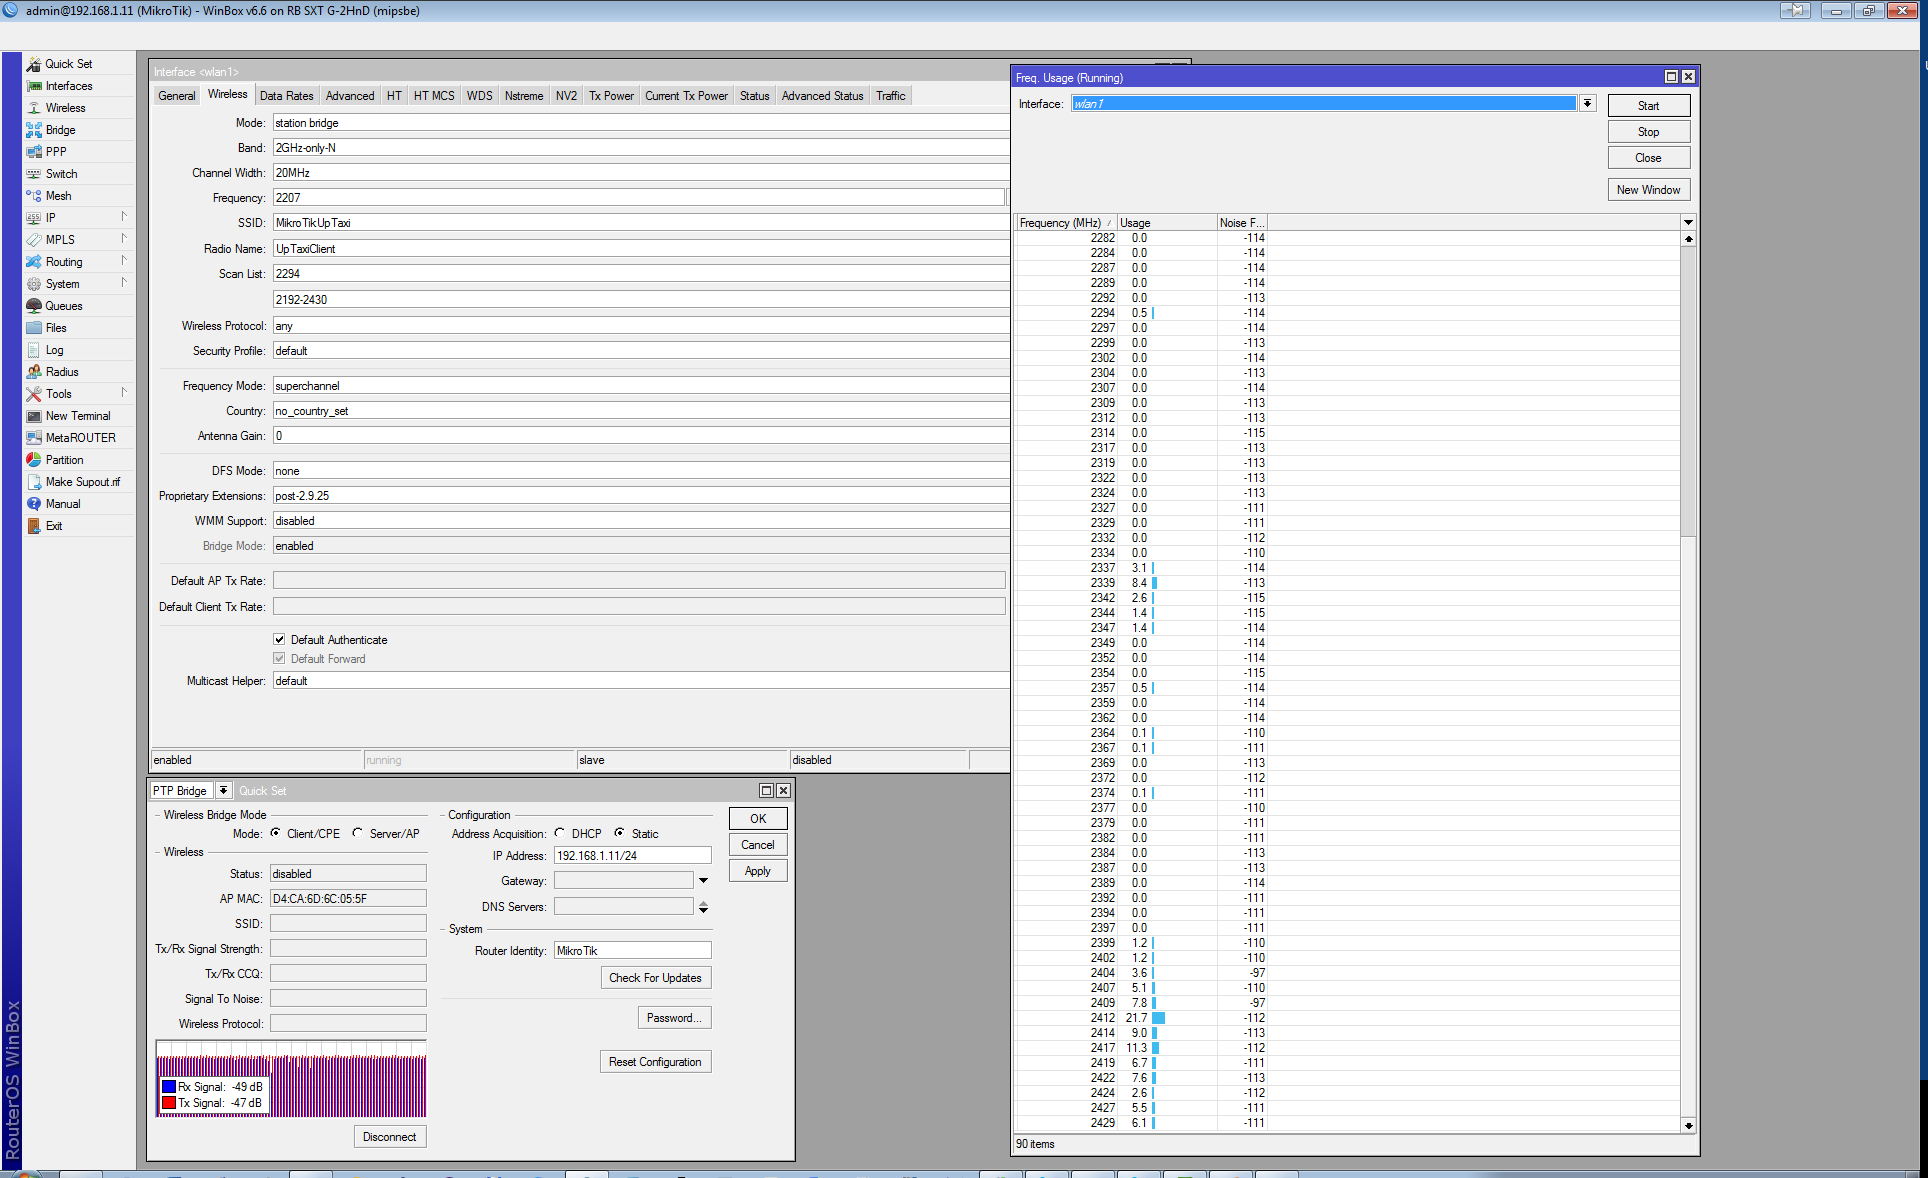Viewport: 1928px width, 1178px height.
Task: Expand the Gateway dropdown arrow
Action: point(703,881)
